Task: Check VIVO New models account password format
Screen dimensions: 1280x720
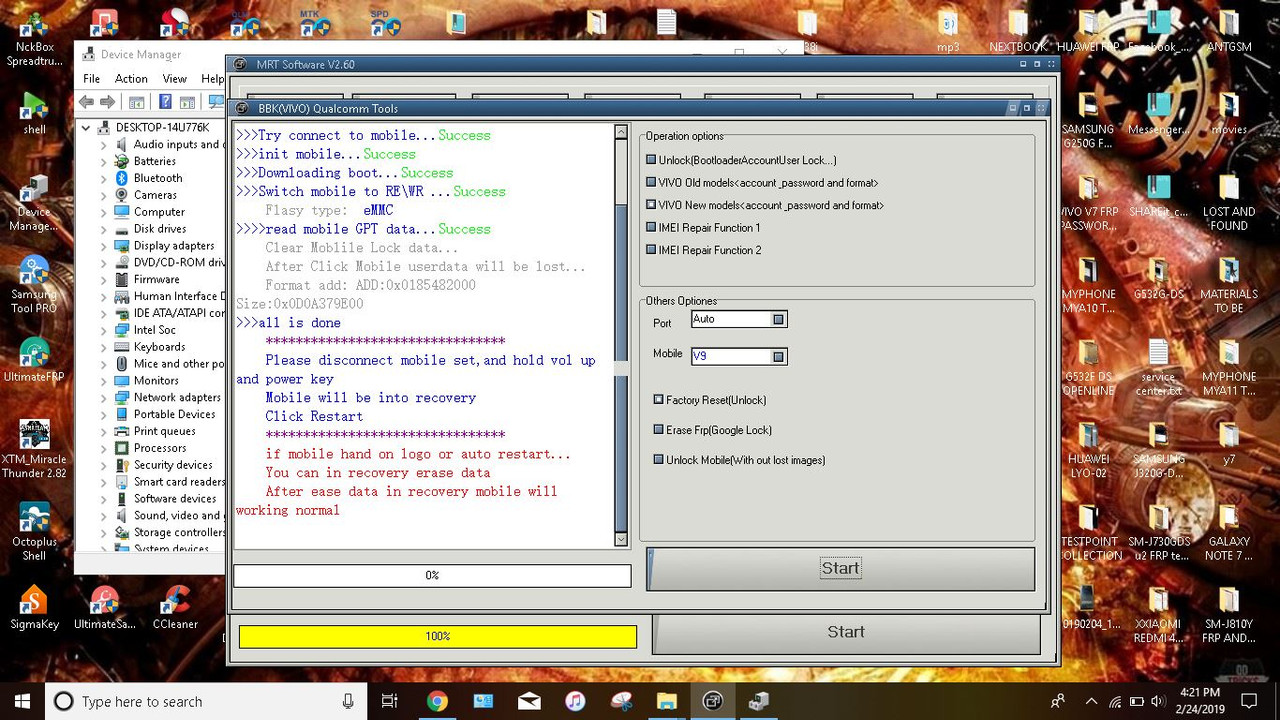Action: click(651, 205)
